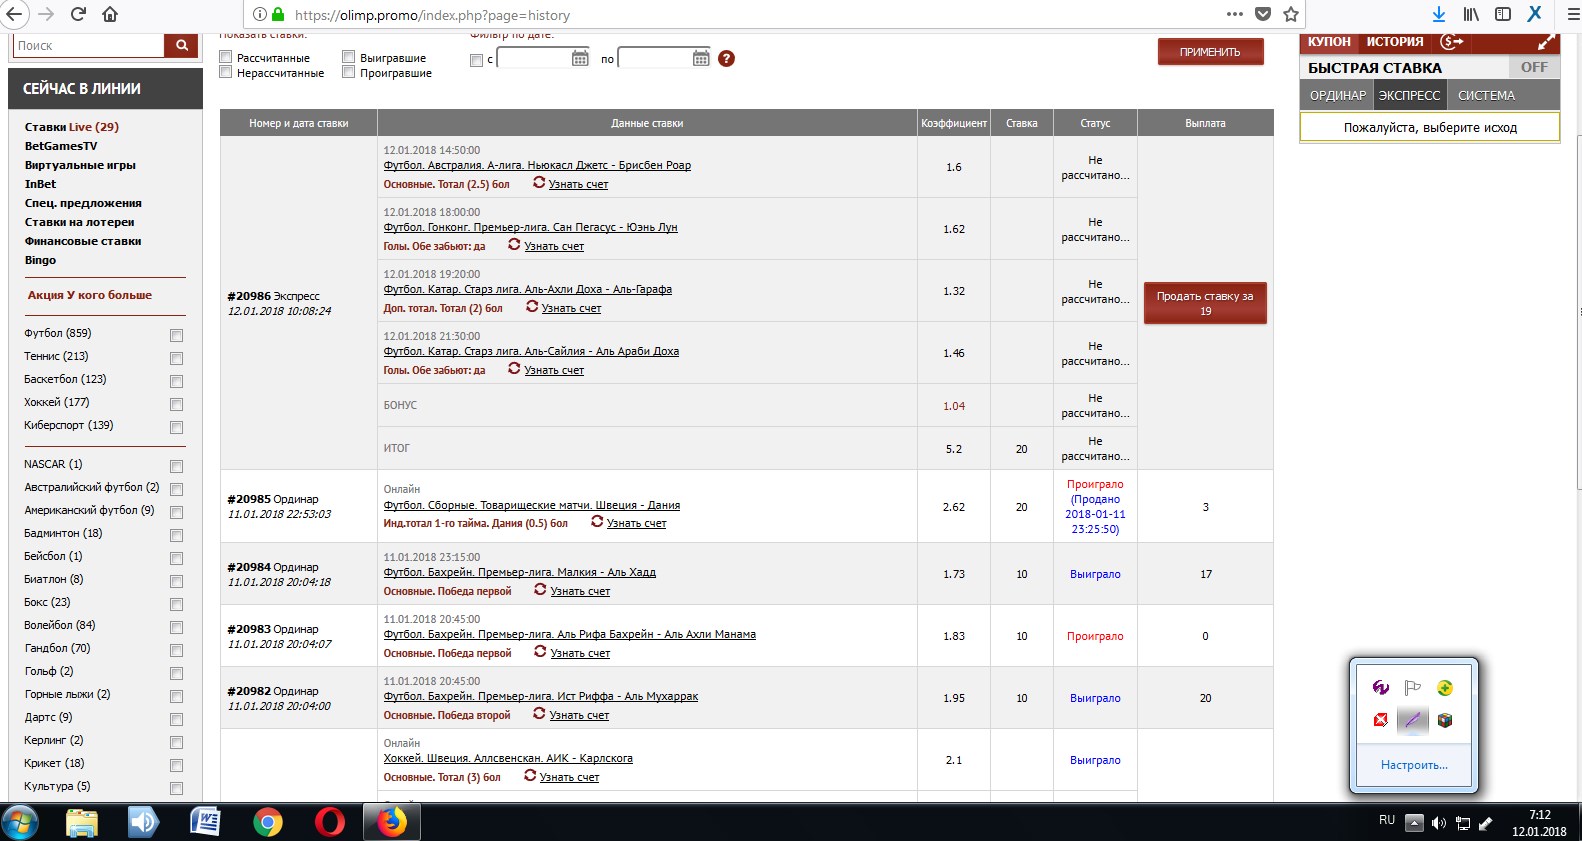The height and width of the screenshot is (841, 1582).
Task: Click the start date input field
Action: (533, 58)
